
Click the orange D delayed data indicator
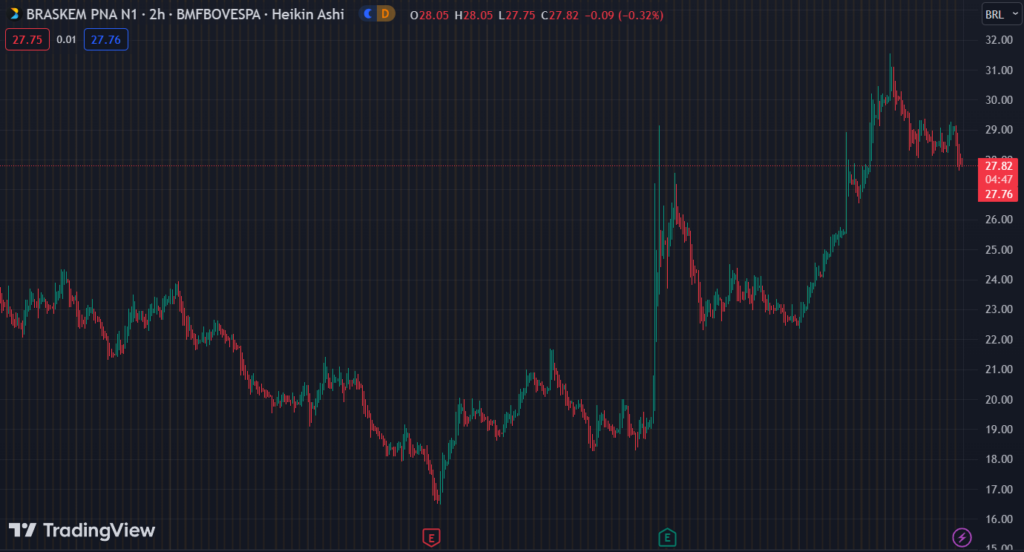[385, 14]
